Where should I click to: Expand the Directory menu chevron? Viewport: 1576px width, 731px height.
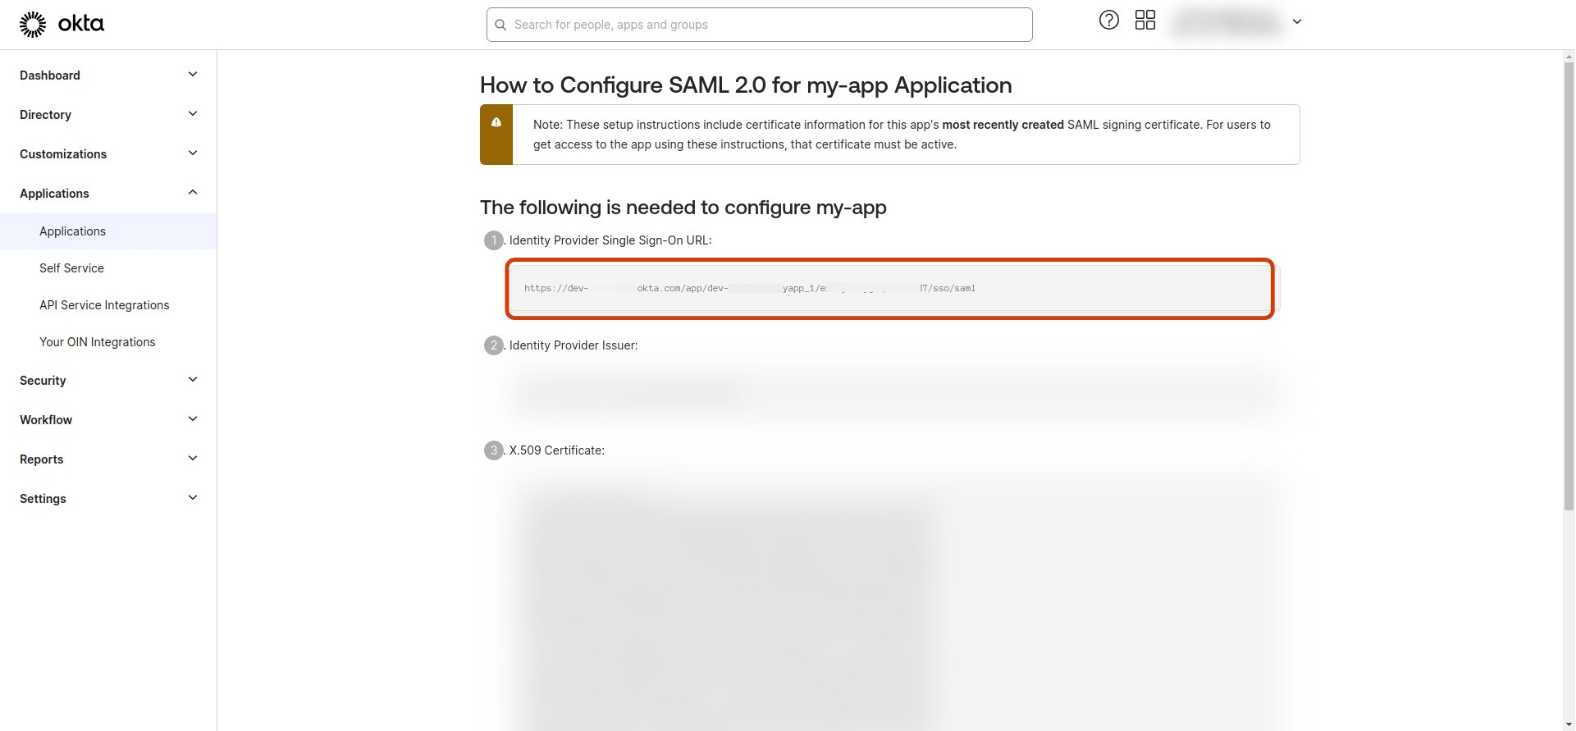click(193, 114)
